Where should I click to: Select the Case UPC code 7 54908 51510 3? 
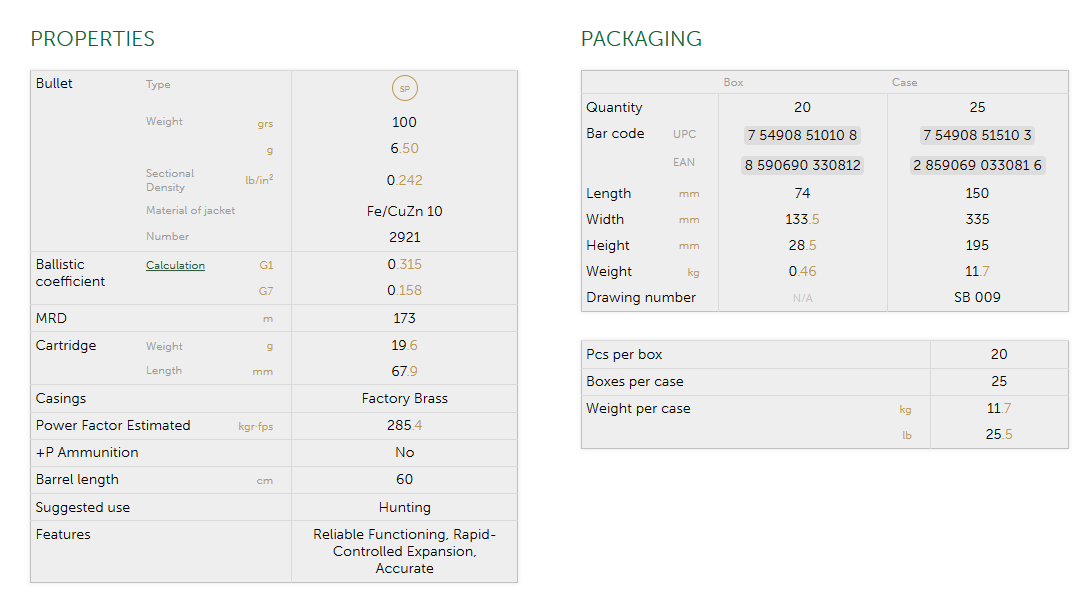point(977,135)
